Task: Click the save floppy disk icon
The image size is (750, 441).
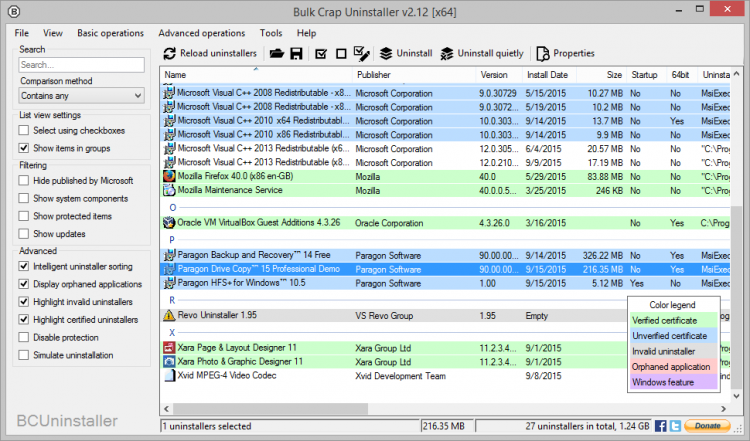Action: click(x=297, y=54)
